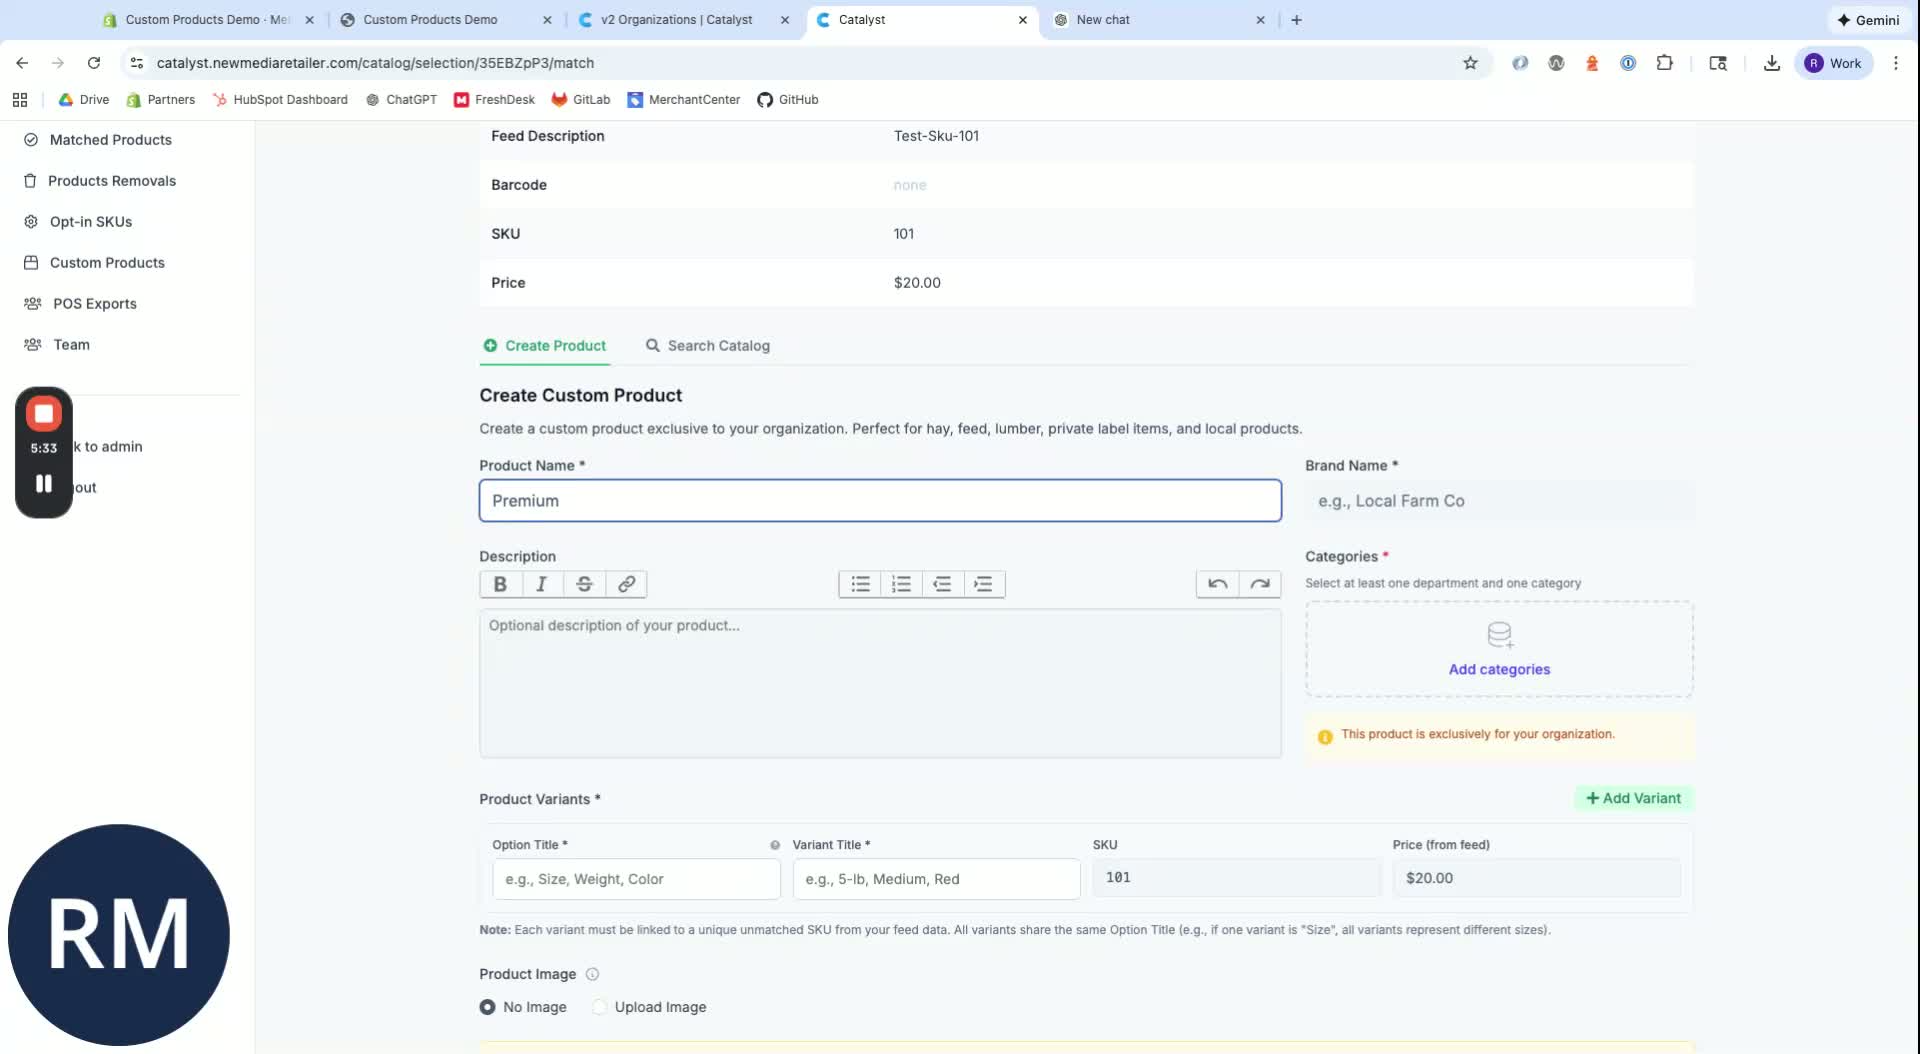Open the Gemini button
This screenshot has width=1920, height=1054.
click(1868, 20)
